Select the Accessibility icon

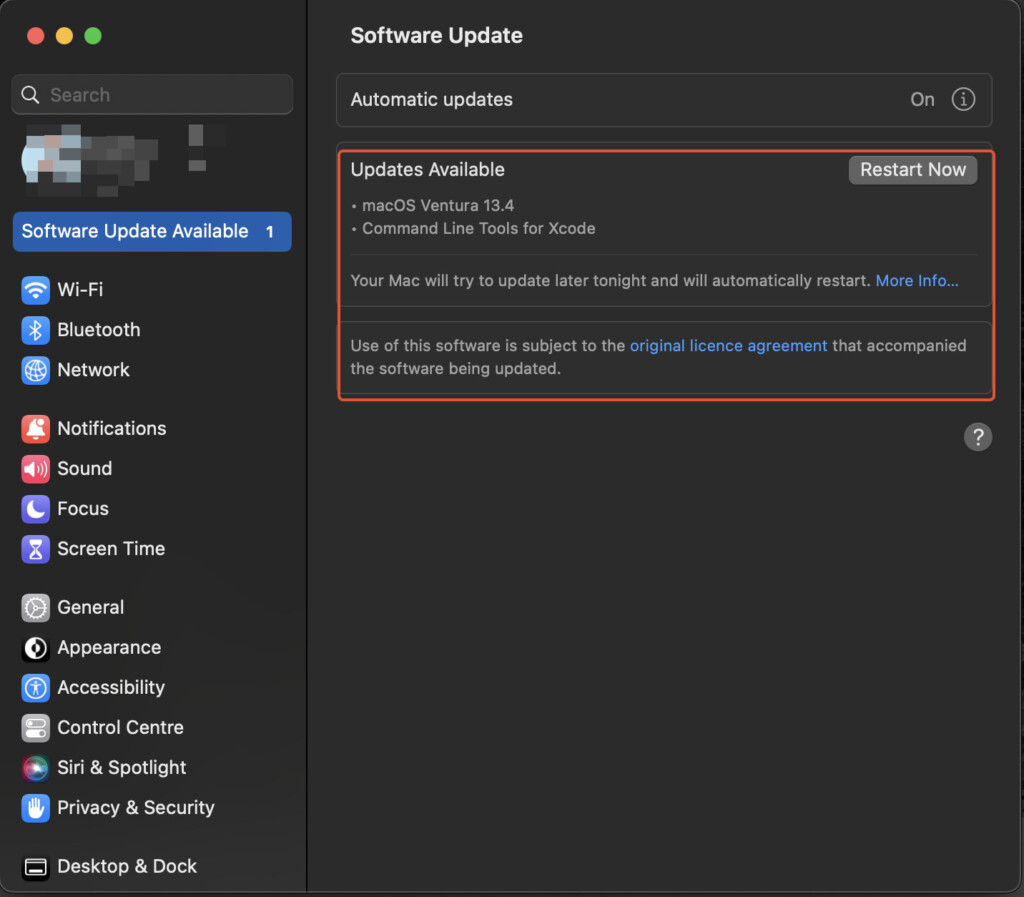click(35, 688)
